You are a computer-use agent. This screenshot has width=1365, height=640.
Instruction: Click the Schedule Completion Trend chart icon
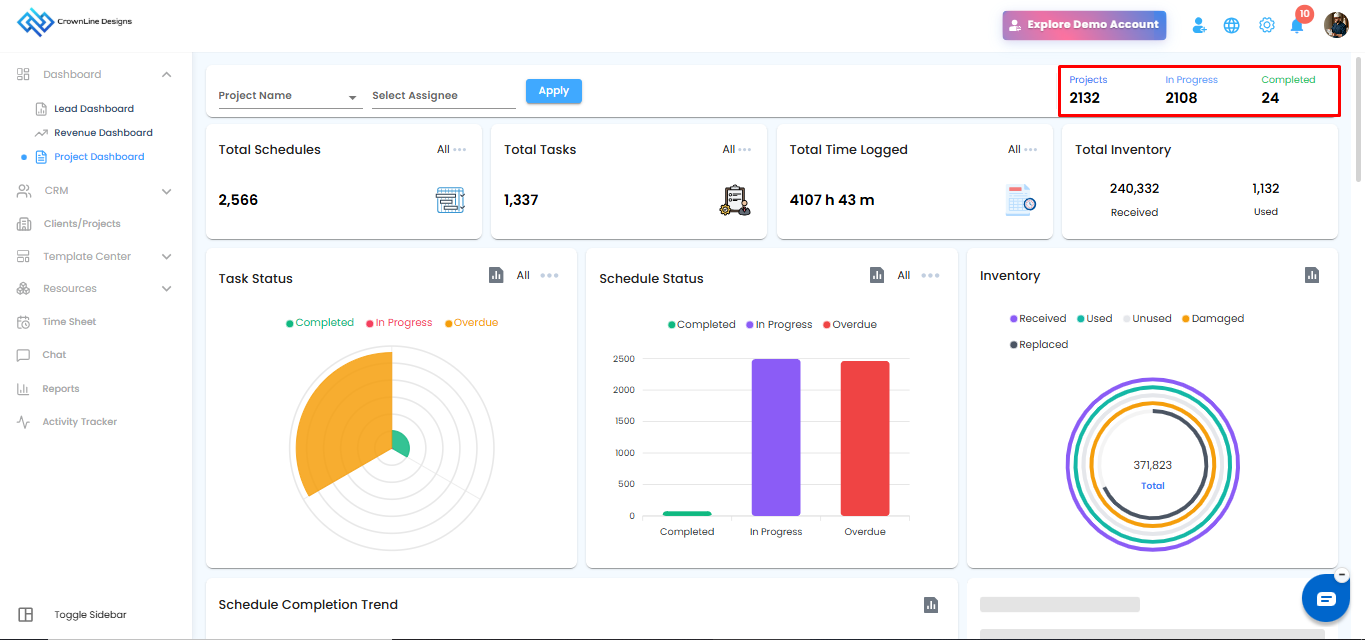tap(931, 604)
